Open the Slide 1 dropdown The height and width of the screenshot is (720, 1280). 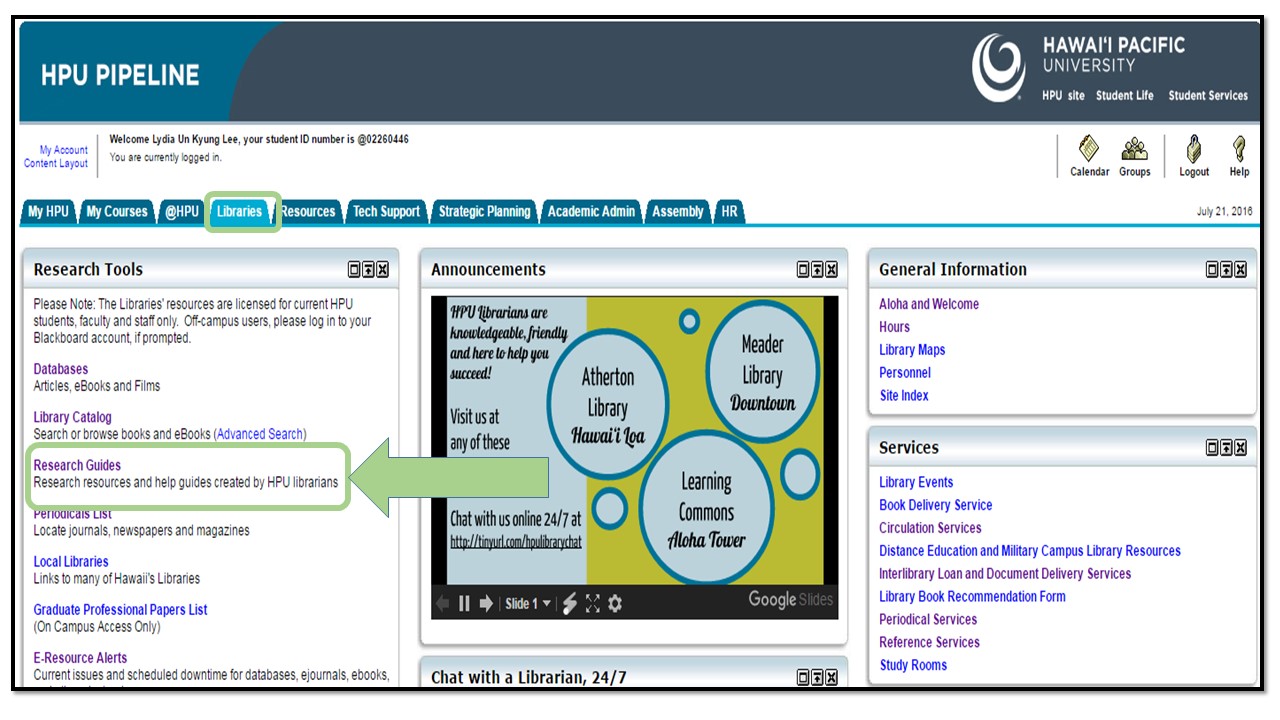click(x=528, y=603)
